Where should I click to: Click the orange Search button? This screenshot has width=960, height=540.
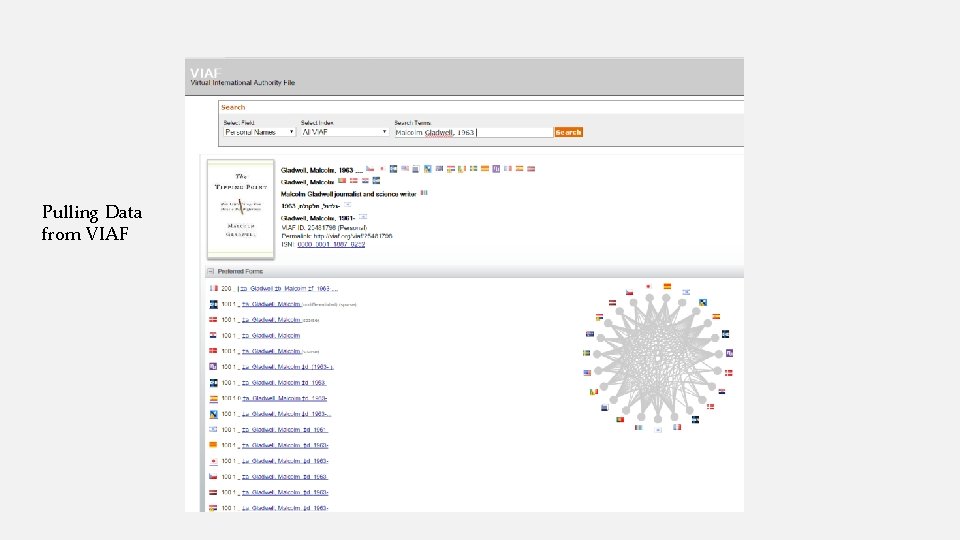[568, 132]
